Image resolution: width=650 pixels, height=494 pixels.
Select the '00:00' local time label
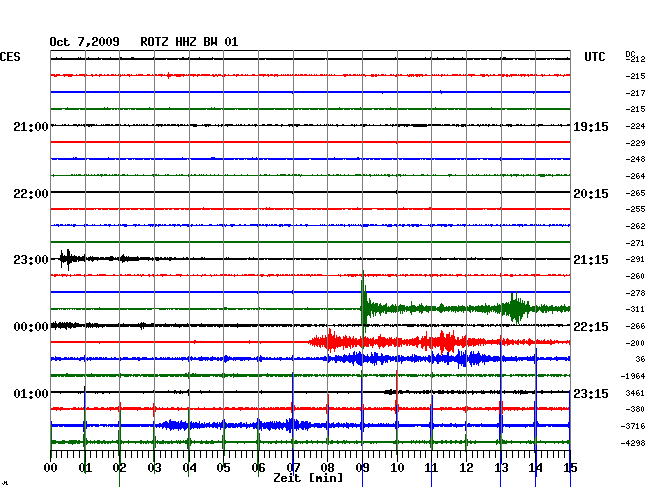pos(31,327)
